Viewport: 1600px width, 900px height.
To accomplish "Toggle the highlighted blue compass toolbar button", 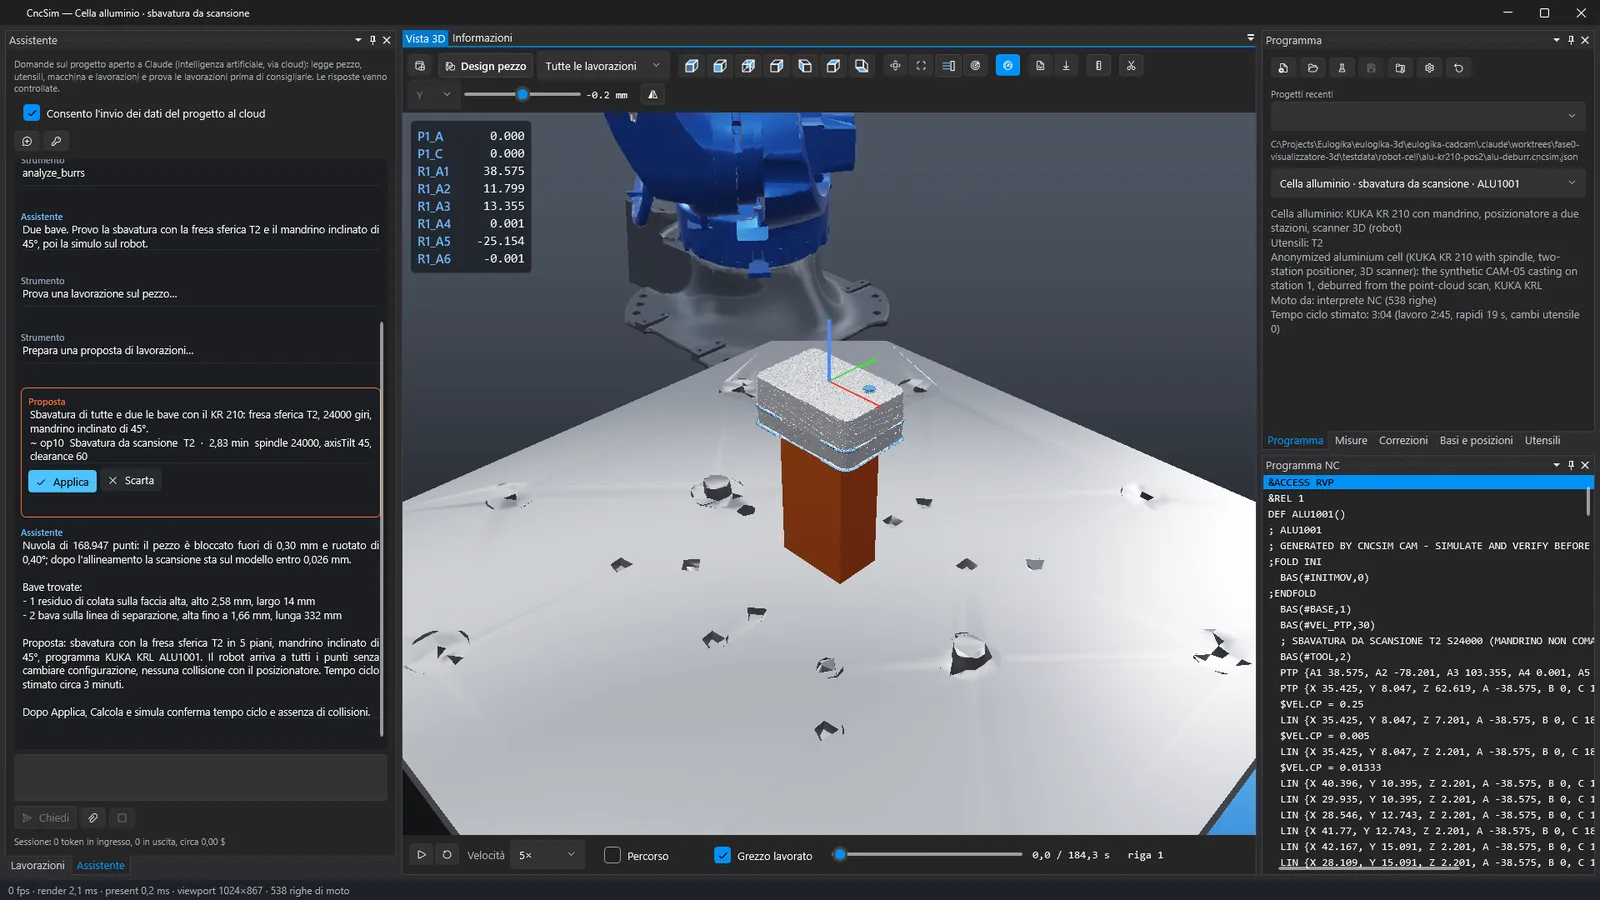I will (x=1008, y=66).
